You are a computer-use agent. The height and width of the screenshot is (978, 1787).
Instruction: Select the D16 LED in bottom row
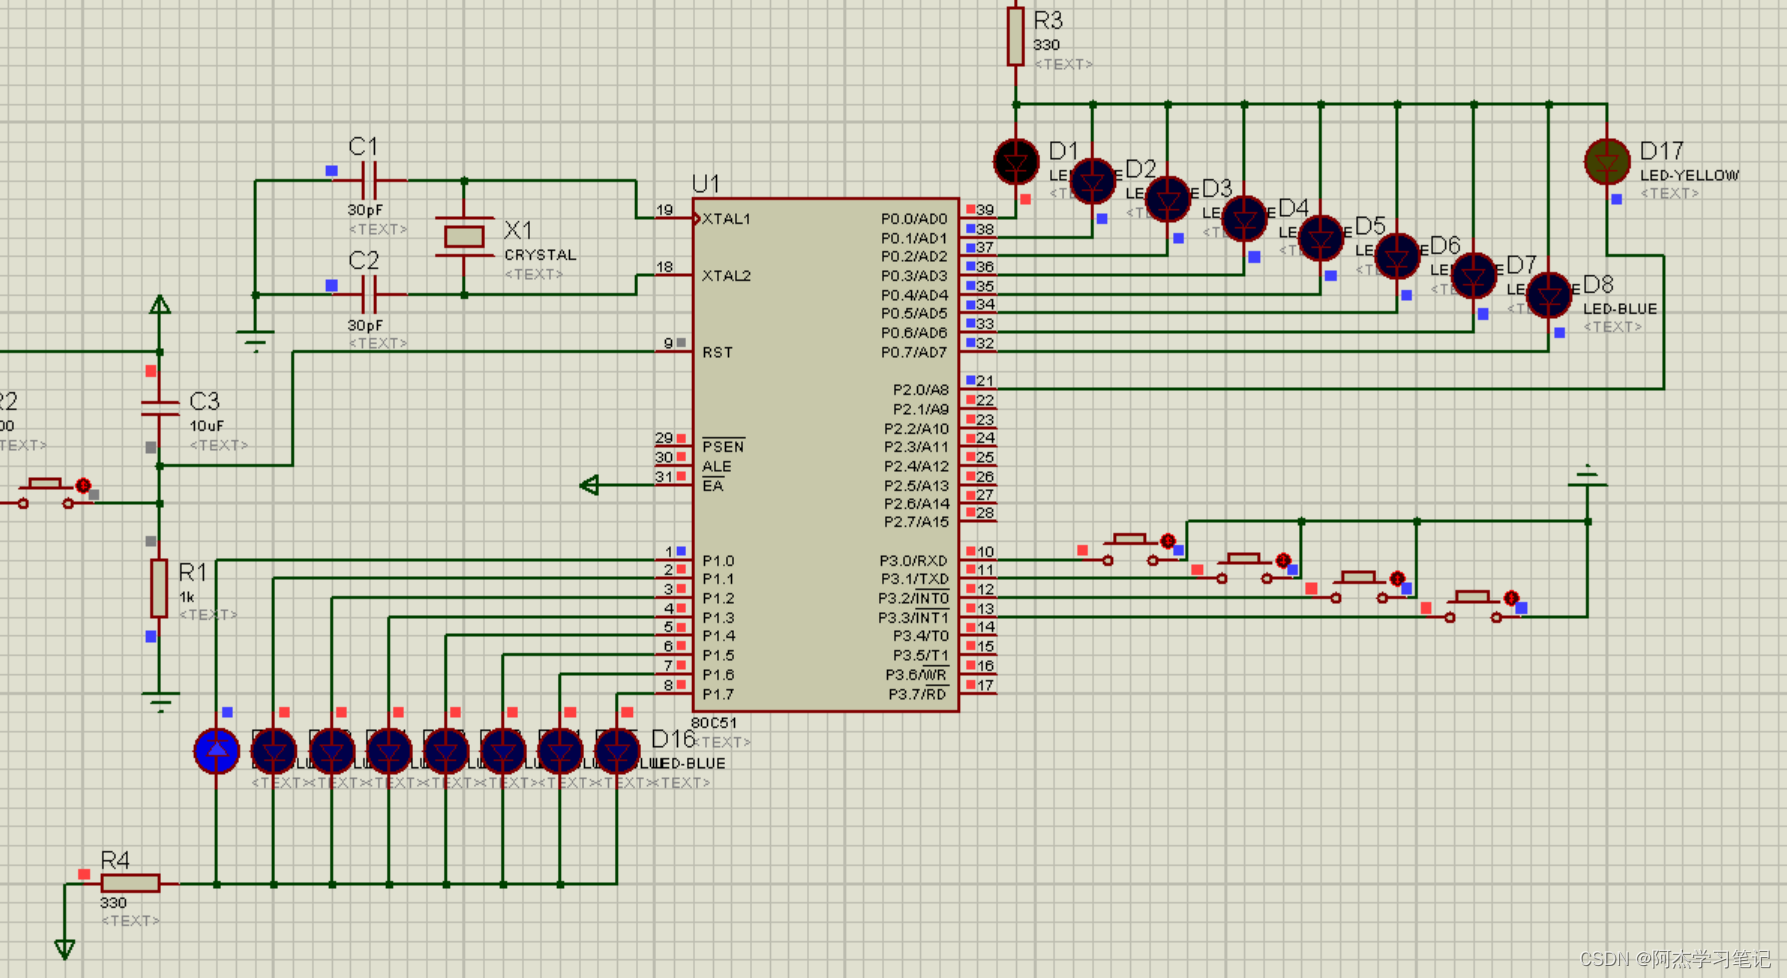(x=617, y=751)
